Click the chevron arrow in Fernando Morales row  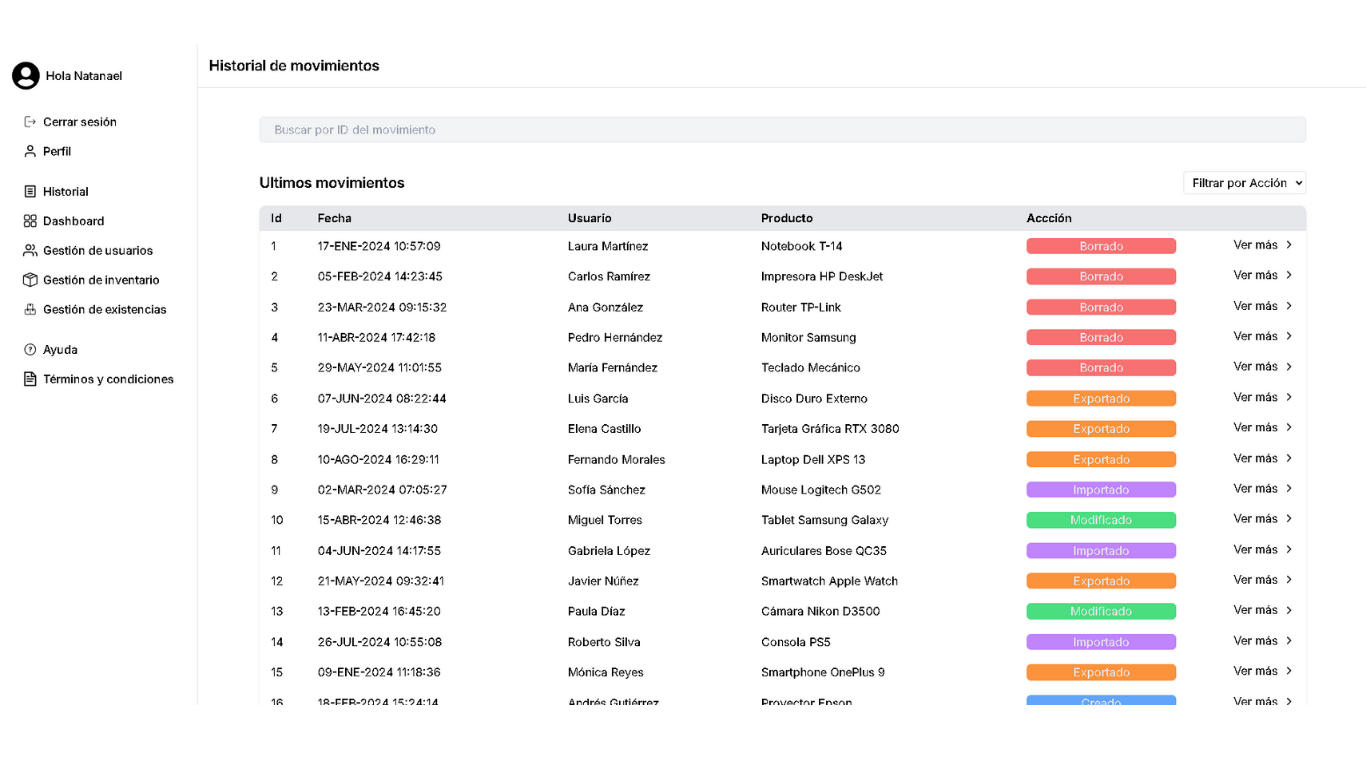[x=1289, y=458]
